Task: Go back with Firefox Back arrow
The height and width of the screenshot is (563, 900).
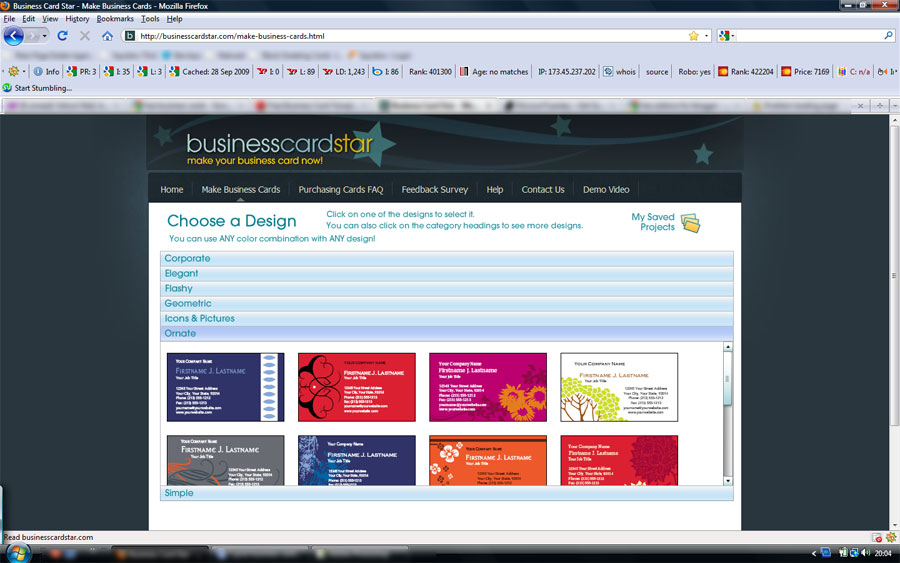Action: coord(14,36)
